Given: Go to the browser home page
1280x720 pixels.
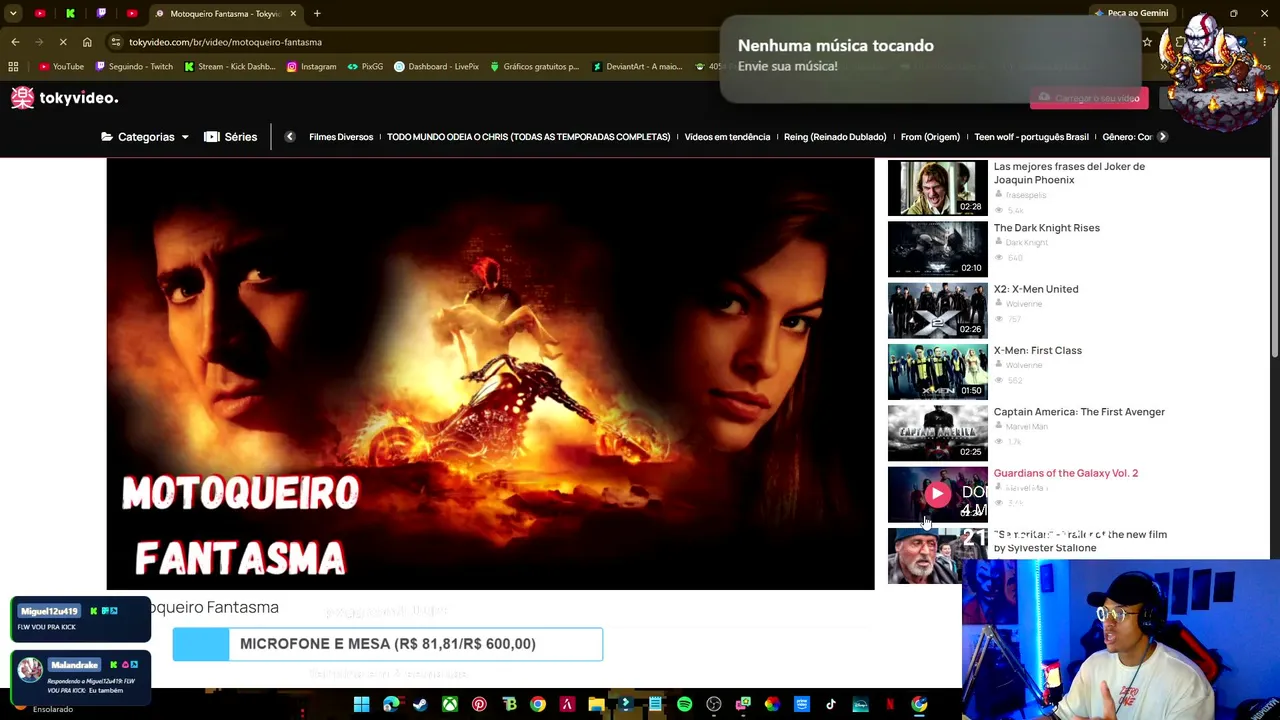Looking at the screenshot, I should pyautogui.click(x=87, y=42).
